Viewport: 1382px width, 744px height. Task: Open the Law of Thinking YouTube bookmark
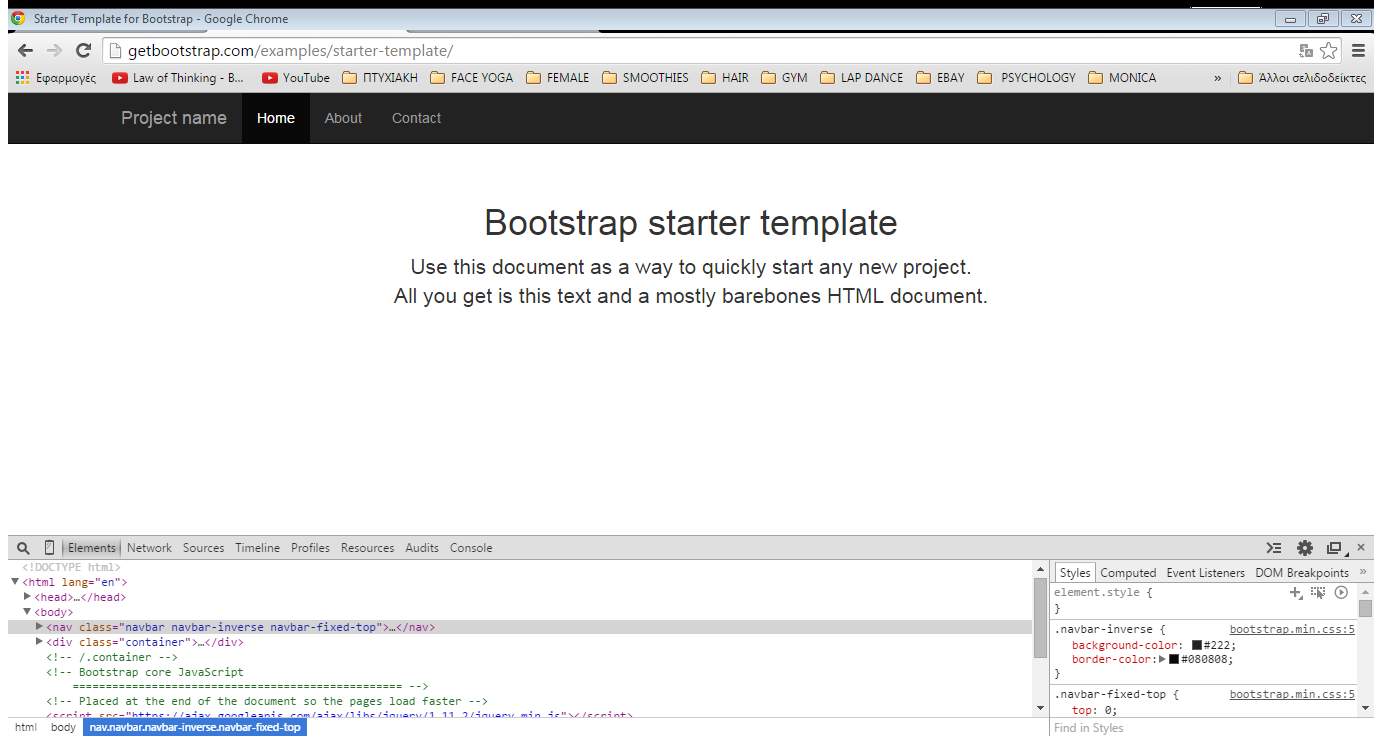(178, 78)
